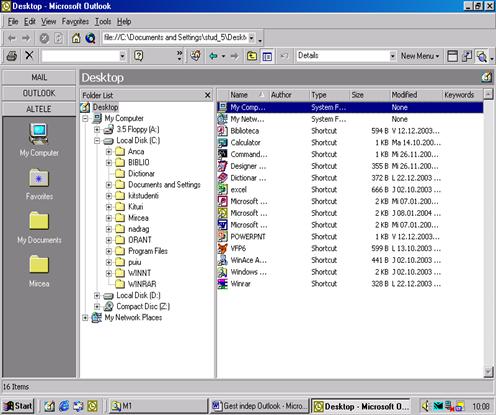
Task: Open My Documents shortcut in Outlook bar
Action: point(39,227)
